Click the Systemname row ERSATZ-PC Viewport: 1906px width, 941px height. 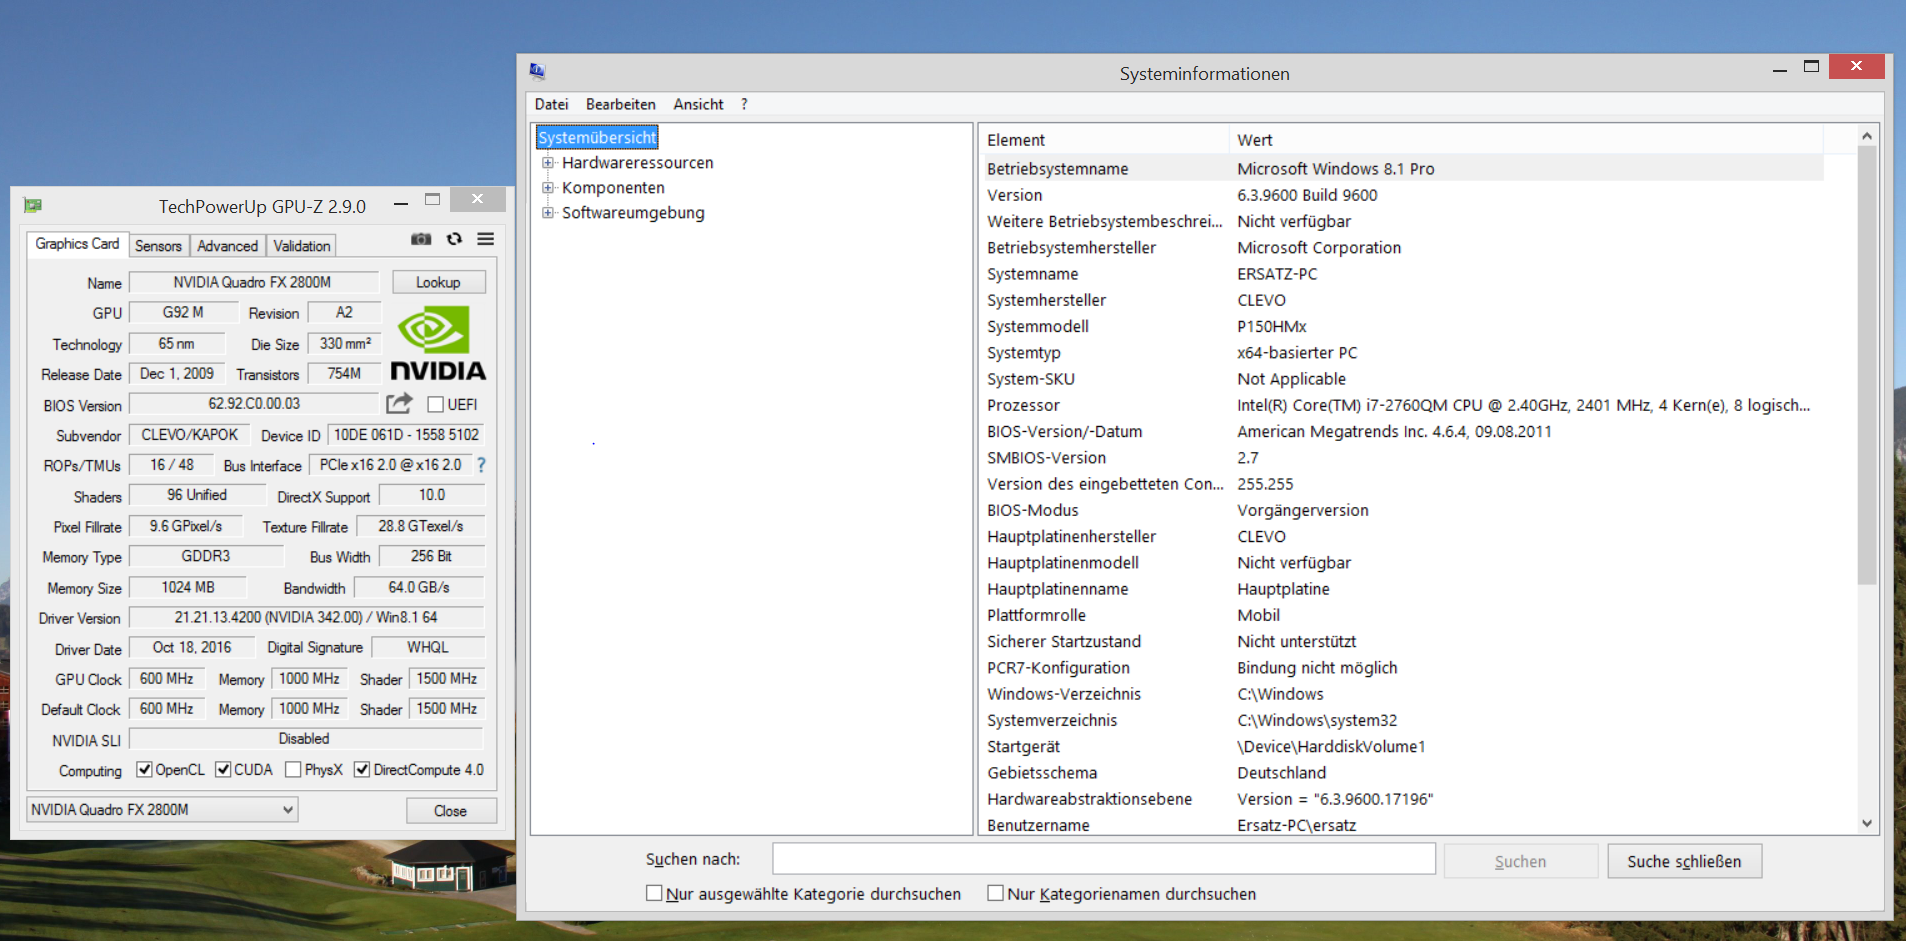1402,273
